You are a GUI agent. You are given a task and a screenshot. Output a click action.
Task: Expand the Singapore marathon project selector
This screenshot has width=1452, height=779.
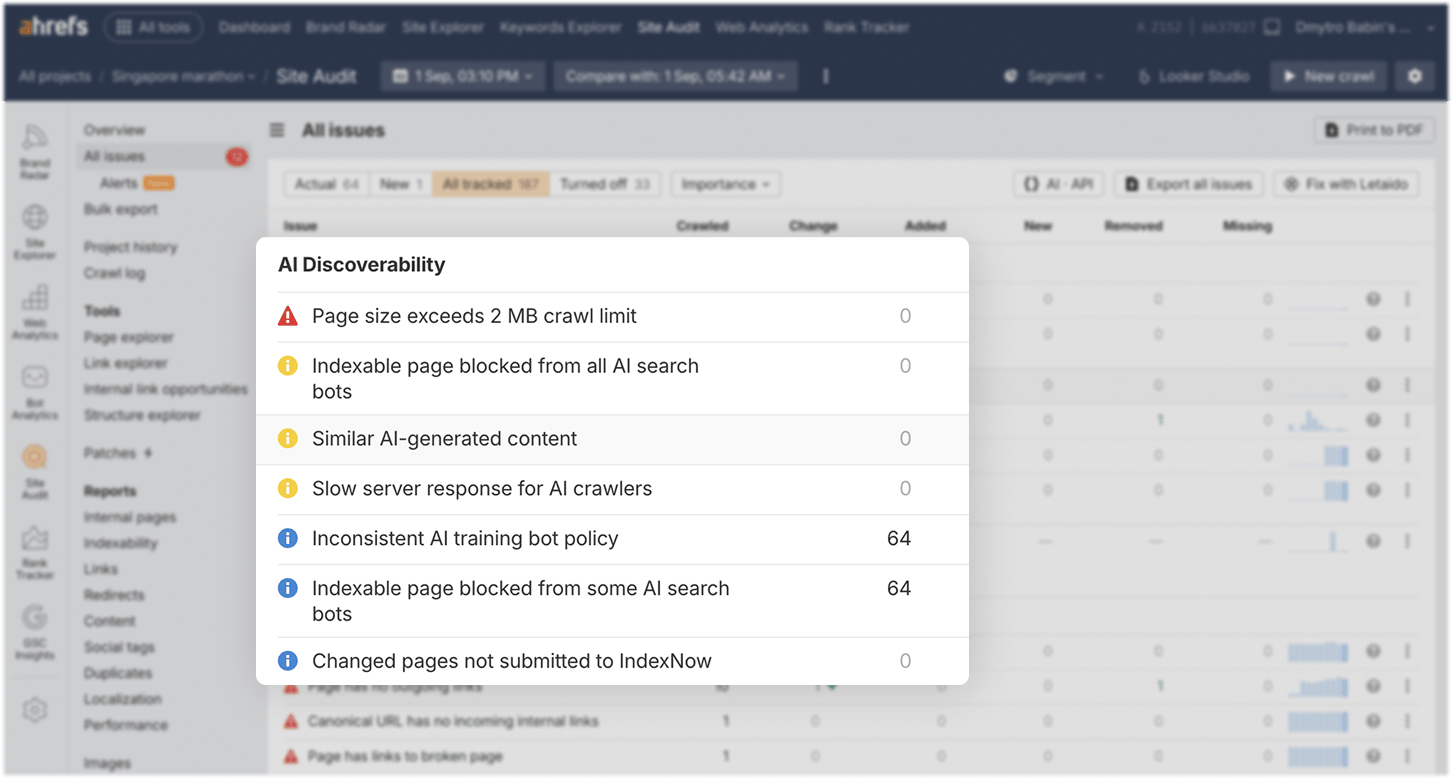click(183, 76)
